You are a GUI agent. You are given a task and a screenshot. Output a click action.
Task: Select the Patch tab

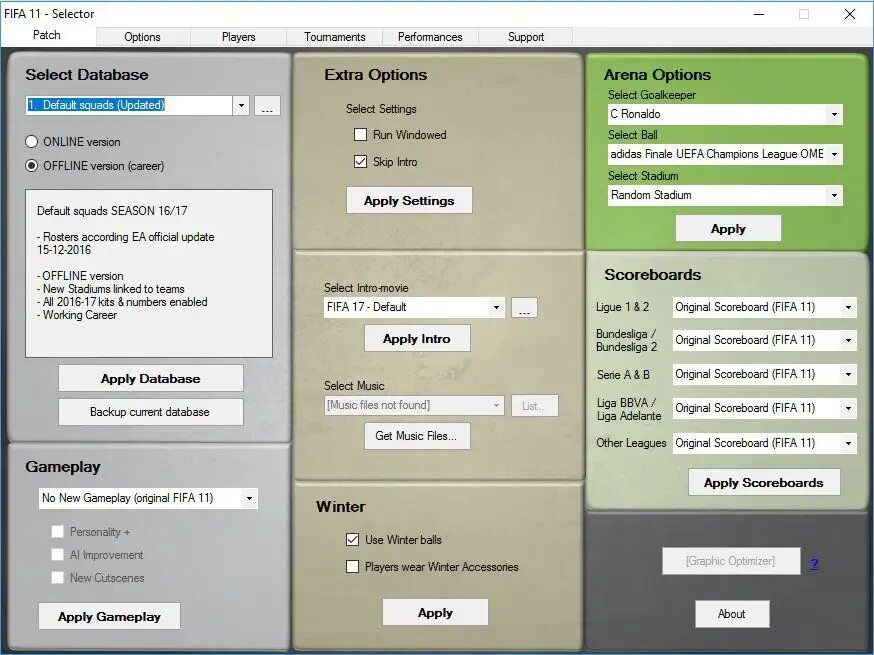tap(47, 35)
